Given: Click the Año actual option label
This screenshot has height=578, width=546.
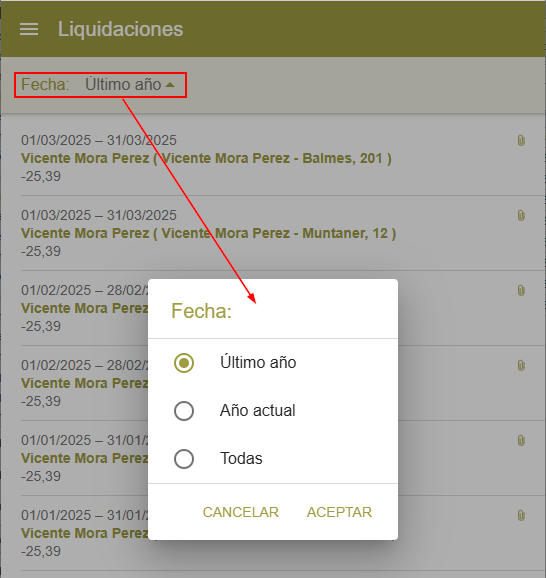Looking at the screenshot, I should tap(258, 410).
